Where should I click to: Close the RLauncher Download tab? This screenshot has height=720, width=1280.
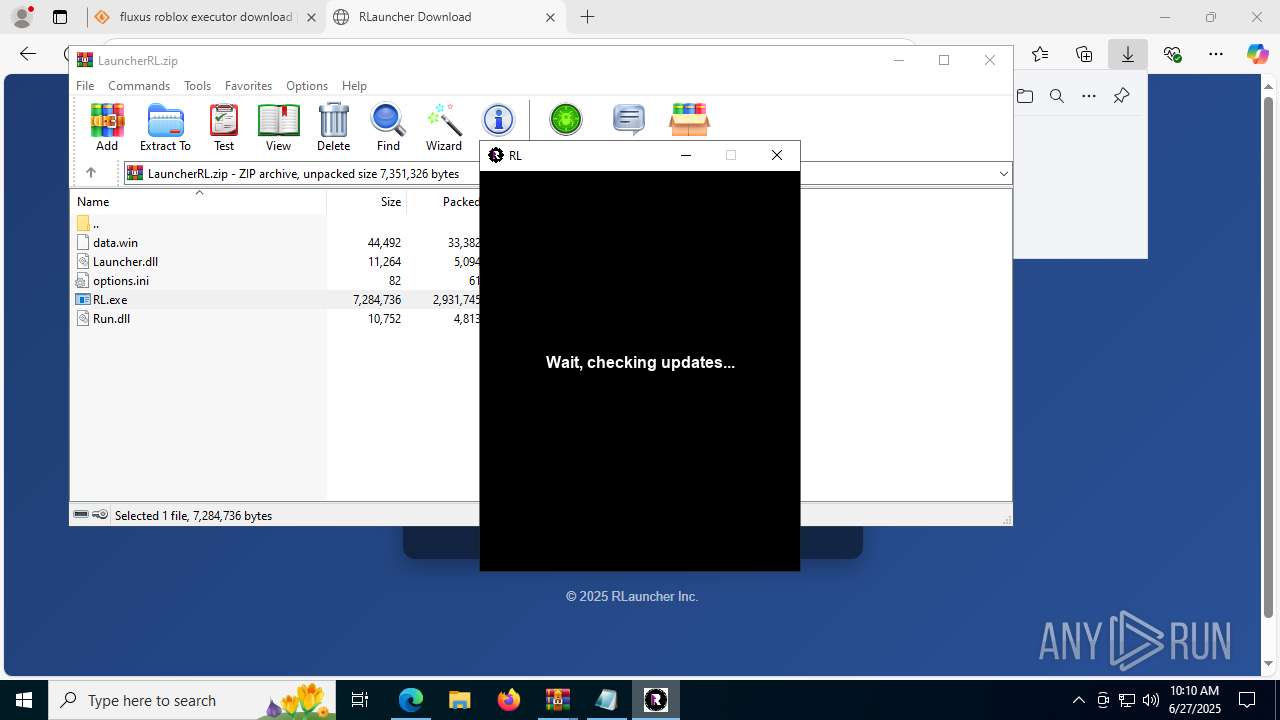point(550,17)
